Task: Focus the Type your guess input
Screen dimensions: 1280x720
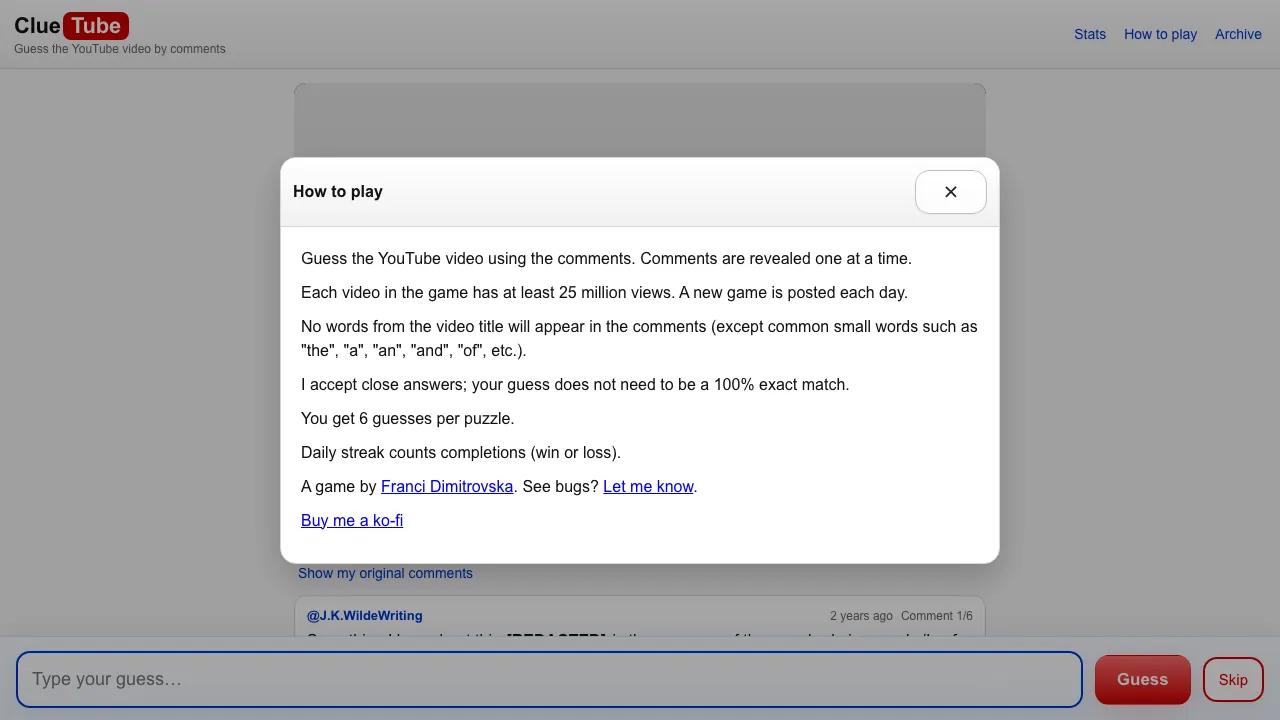Action: click(549, 679)
